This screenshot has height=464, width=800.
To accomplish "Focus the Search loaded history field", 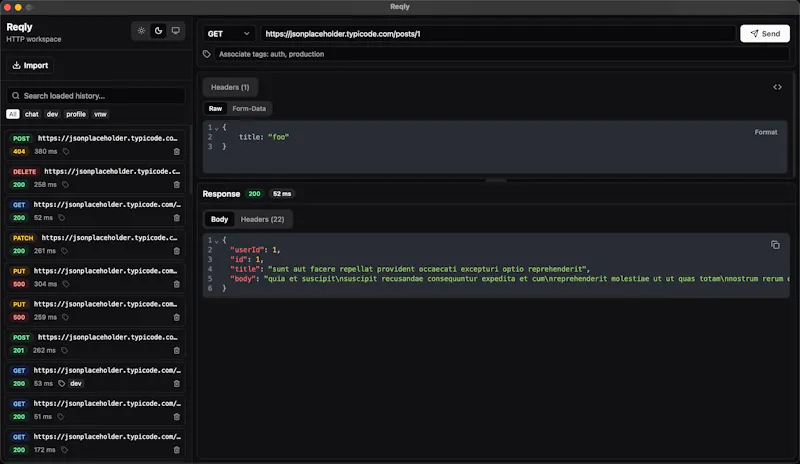I will coord(96,95).
